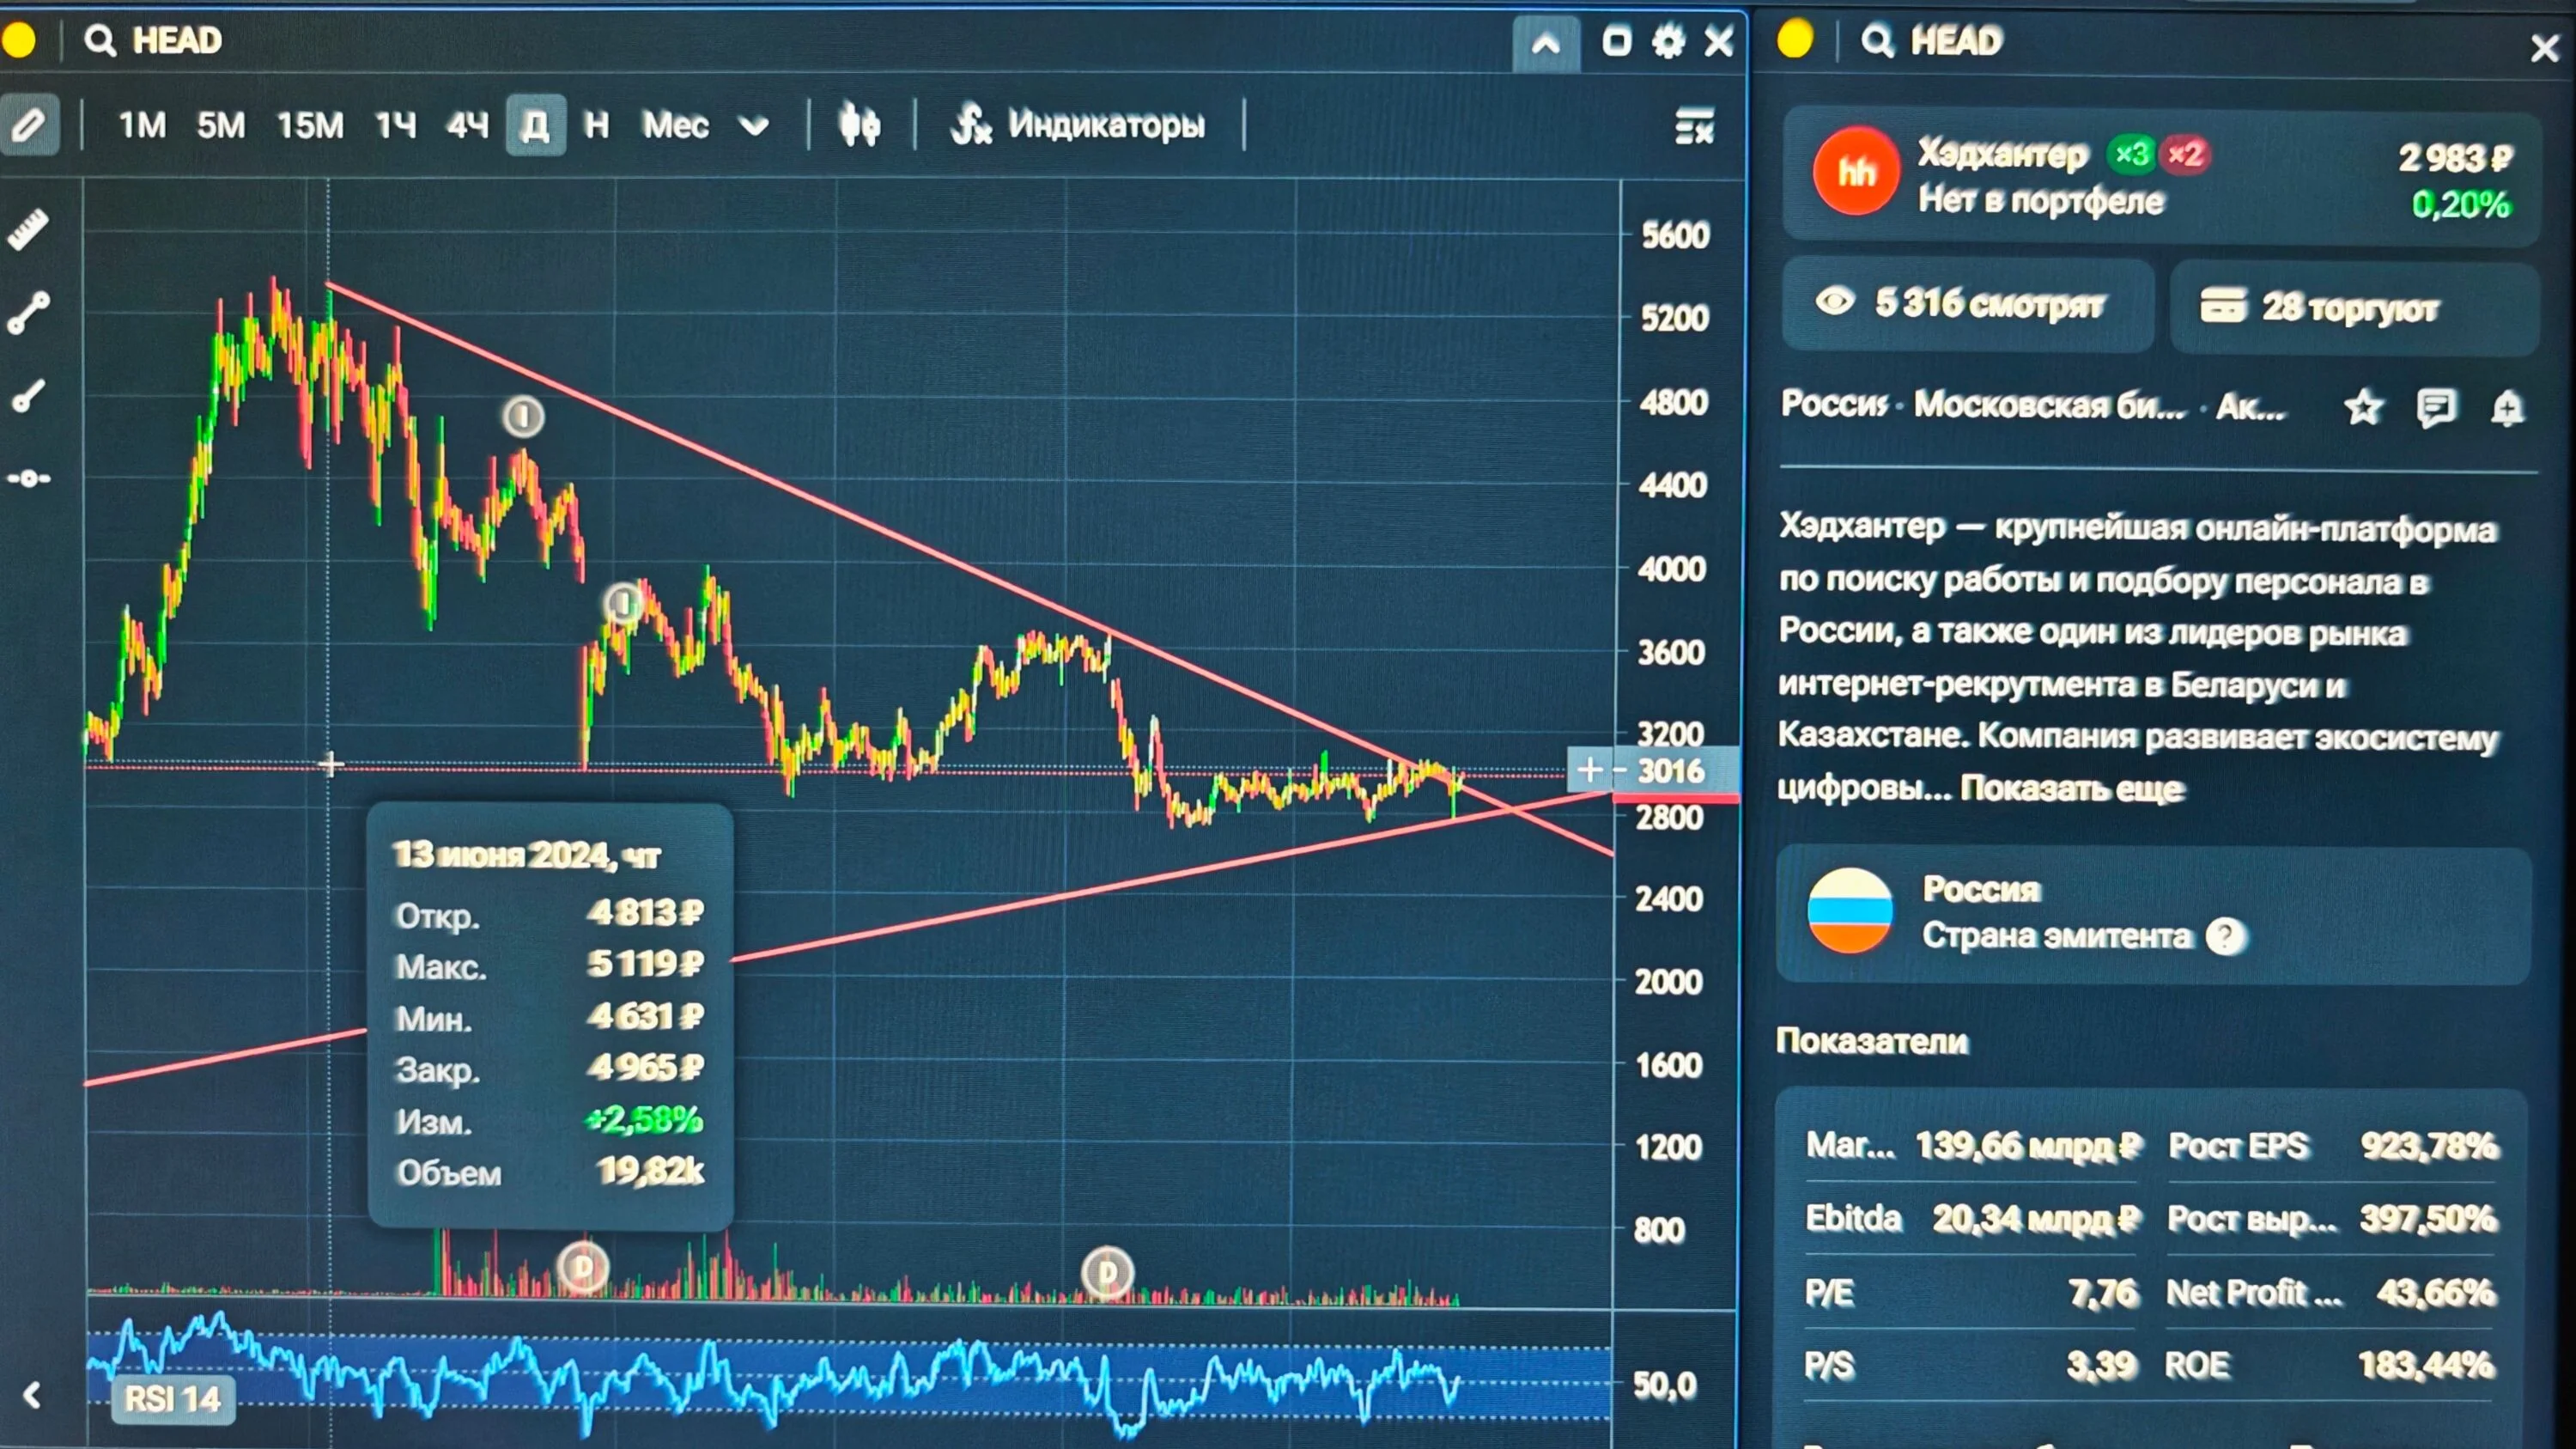Image resolution: width=2576 pixels, height=1449 pixels.
Task: Set a price alert with the bell icon
Action: point(2507,408)
